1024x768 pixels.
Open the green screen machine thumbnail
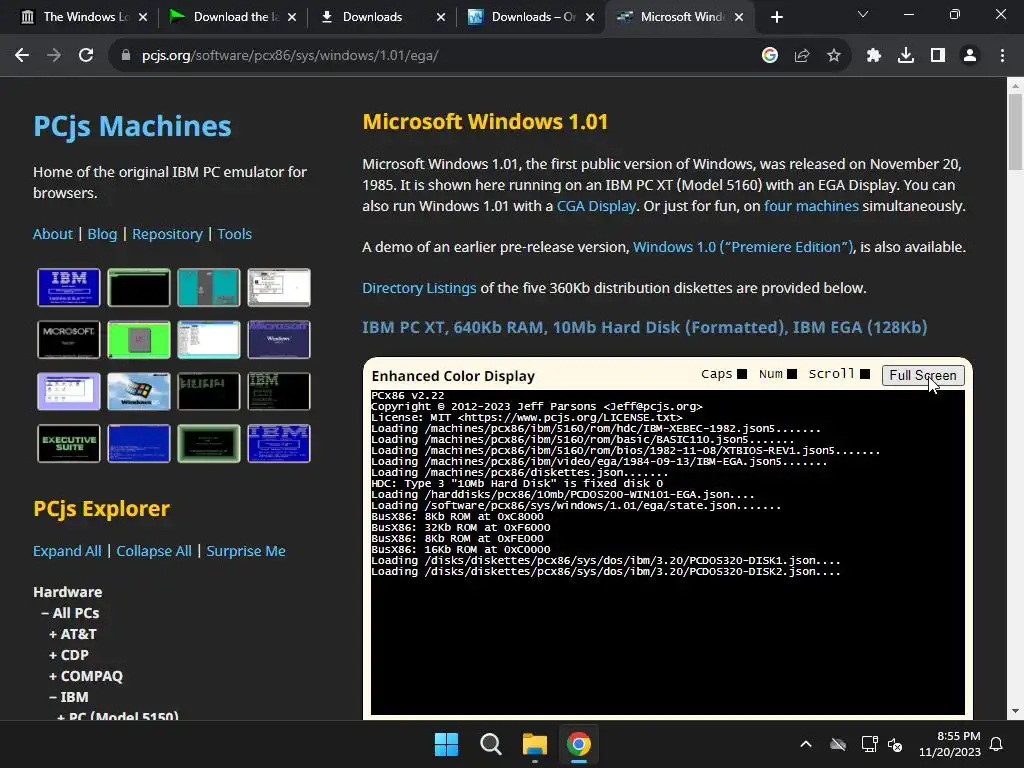coord(138,340)
